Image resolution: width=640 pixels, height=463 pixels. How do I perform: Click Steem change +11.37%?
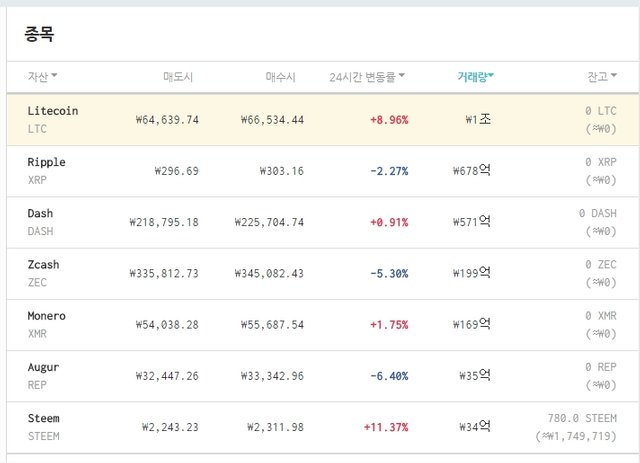[x=386, y=427]
